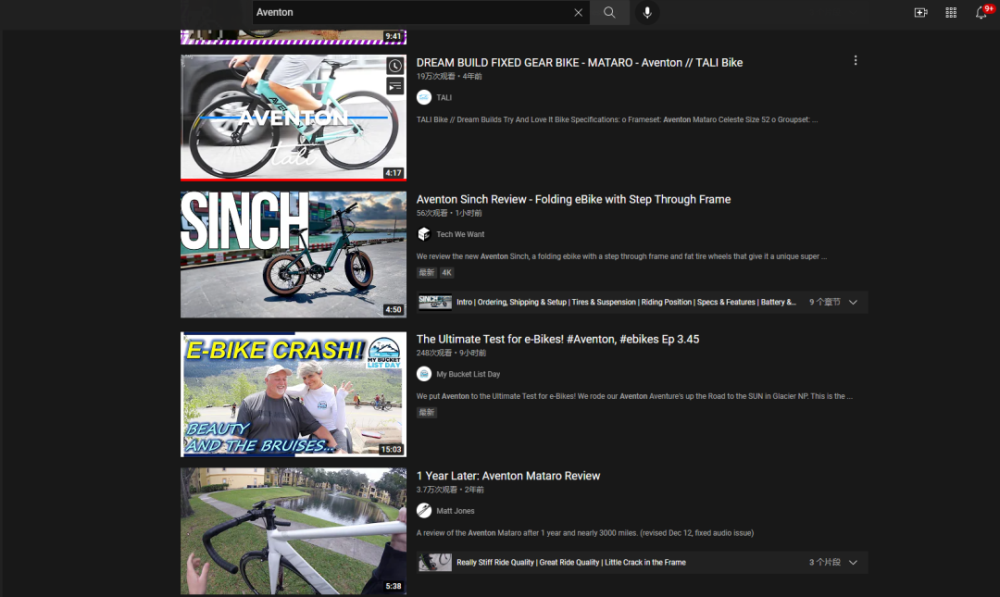Open Matt Jones channel avatar
Viewport: 1000px width, 597px height.
(x=424, y=510)
